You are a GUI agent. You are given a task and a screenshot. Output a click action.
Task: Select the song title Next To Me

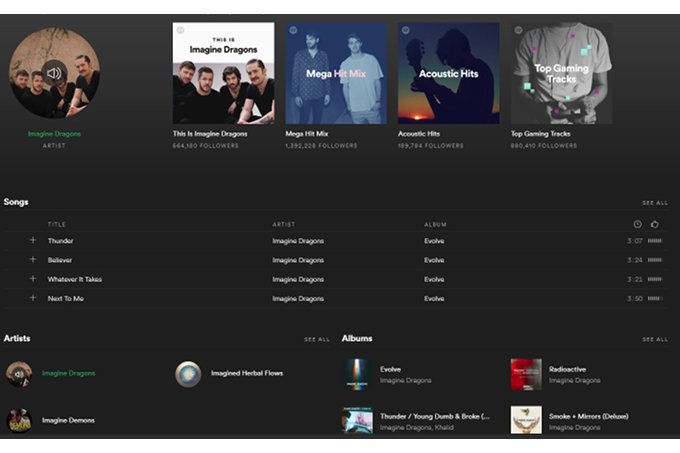[65, 299]
